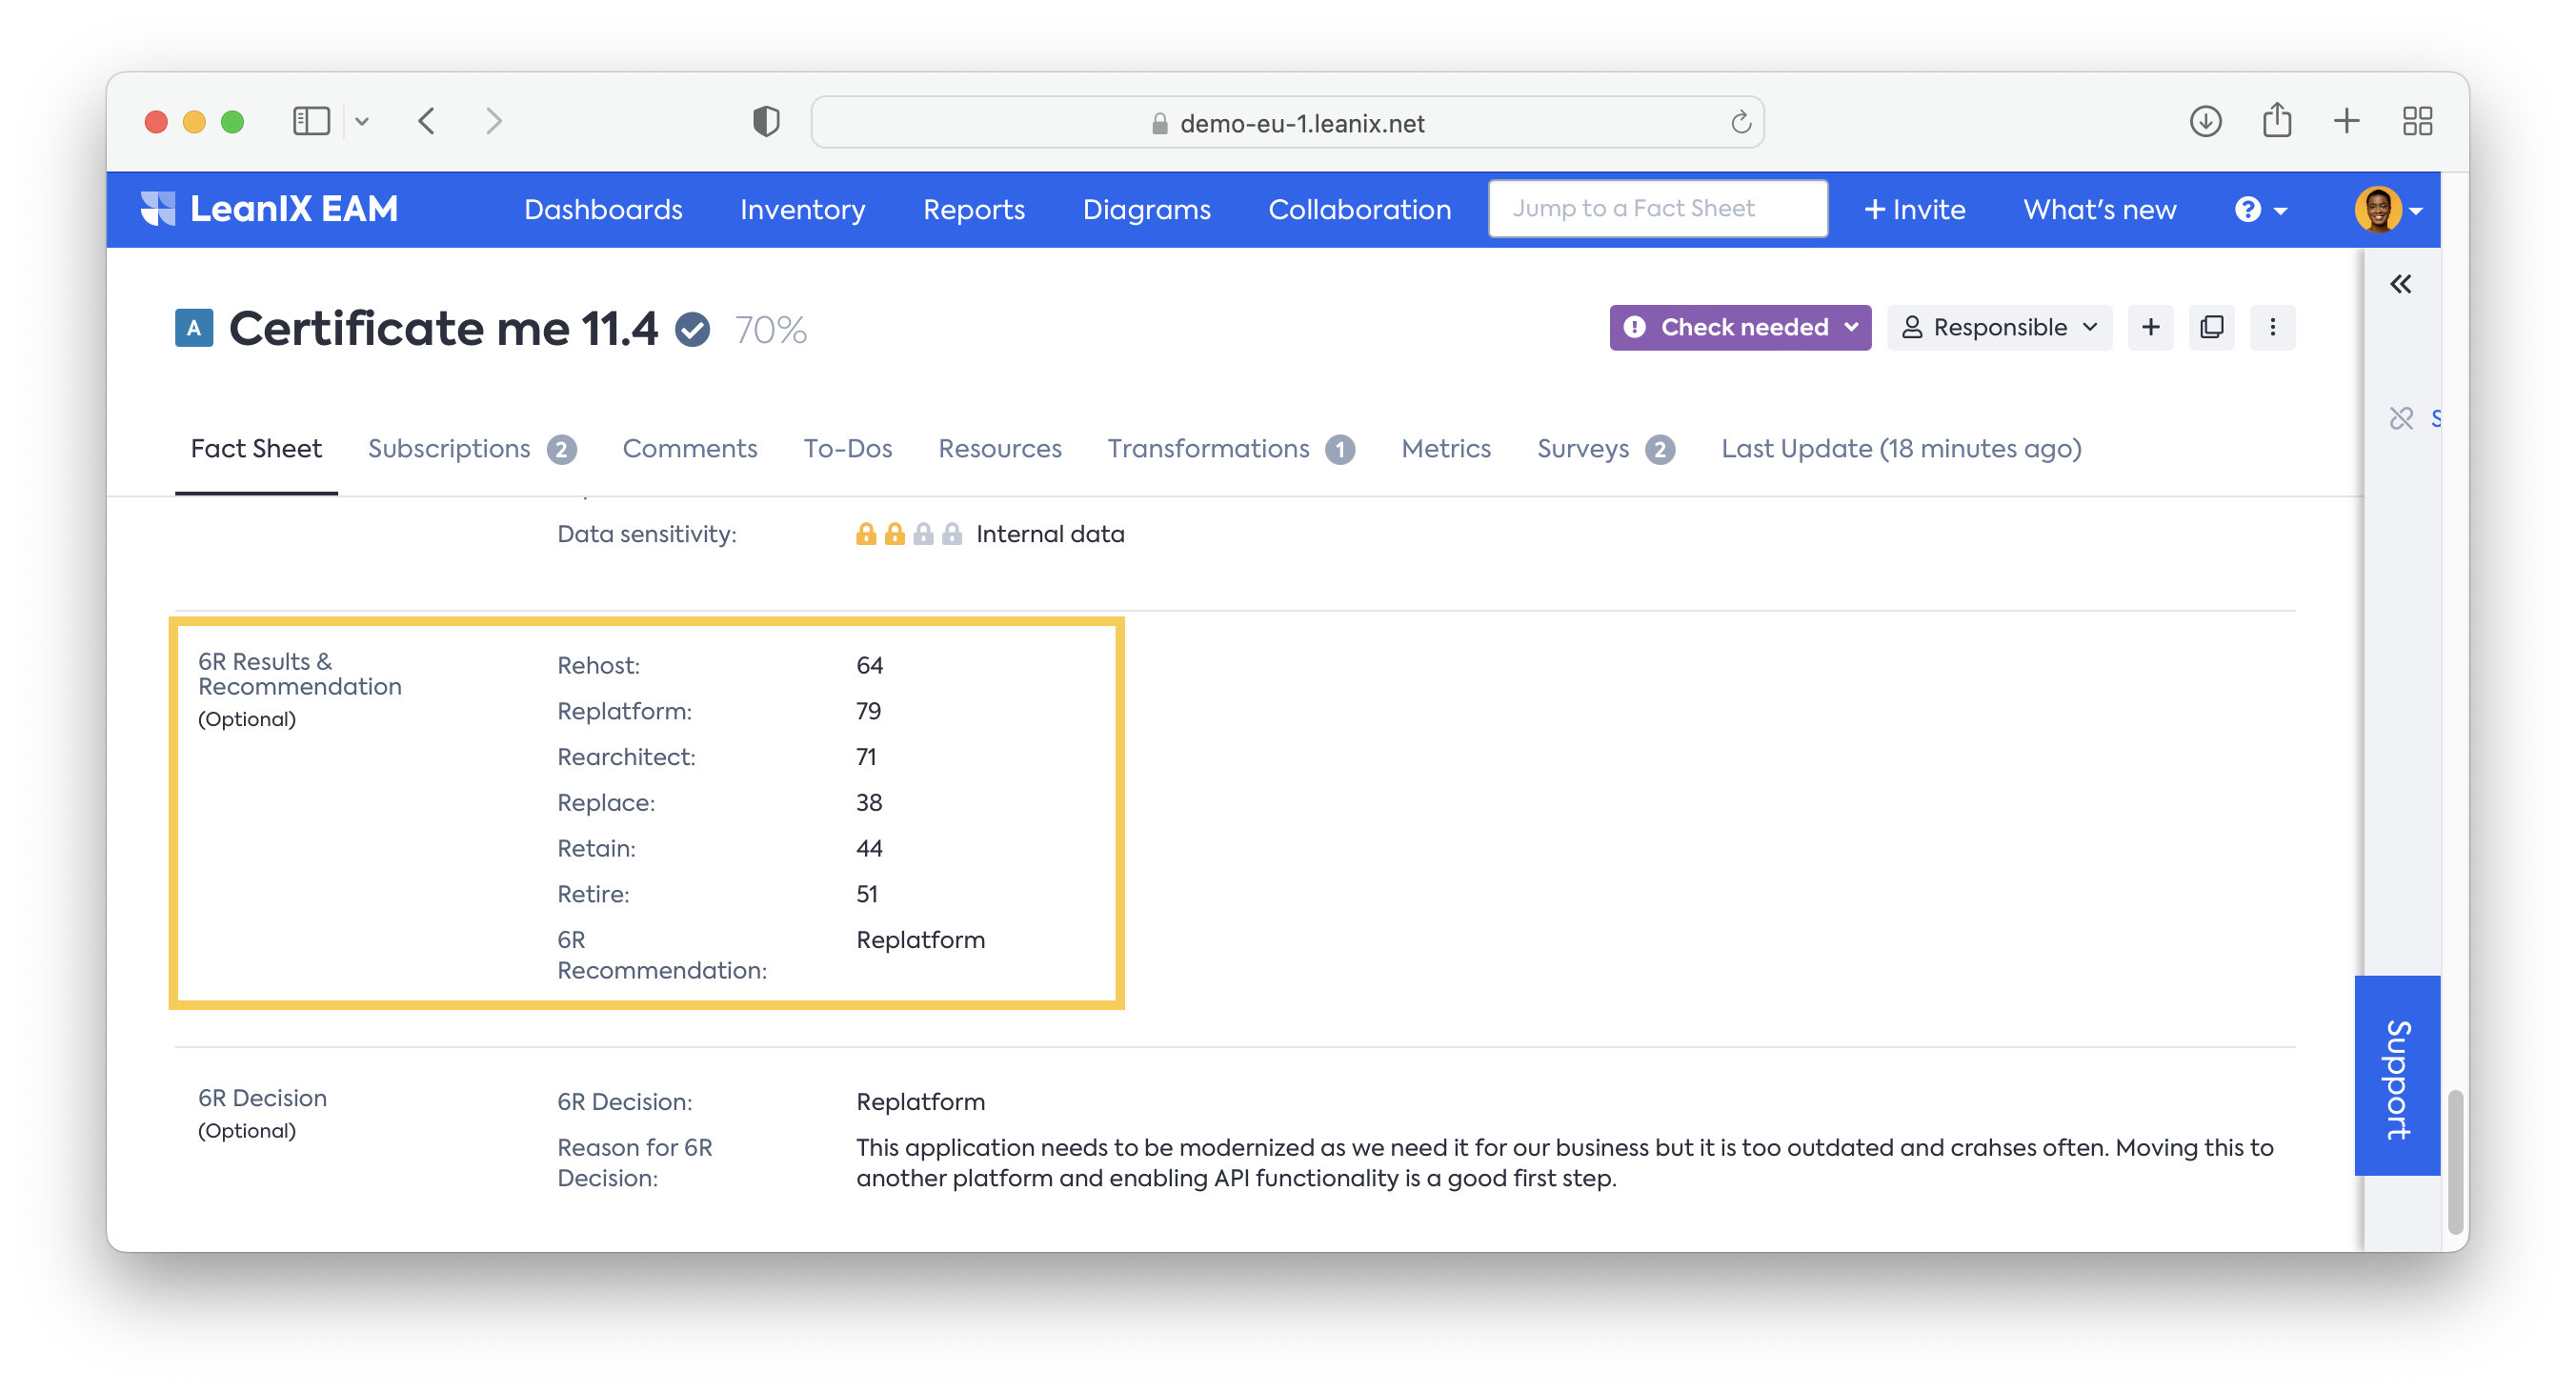Click the copy fact sheet icon
This screenshot has width=2576, height=1393.
pyautogui.click(x=2211, y=327)
